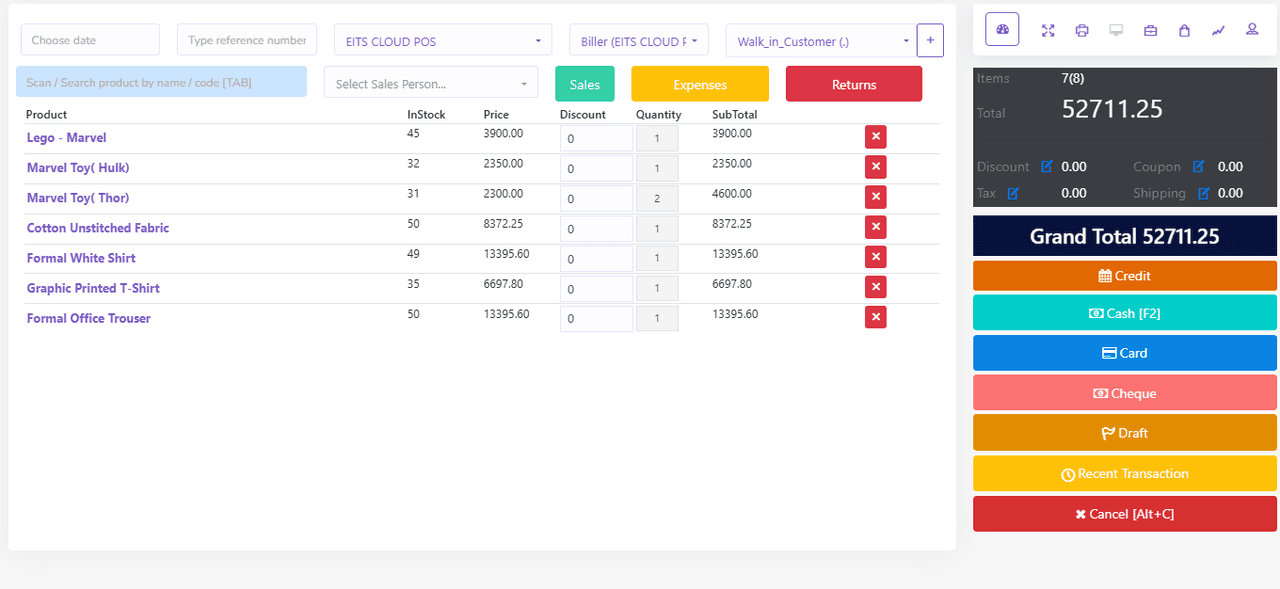Open the Formal Office Trouser product link
The height and width of the screenshot is (589, 1280).
[89, 318]
